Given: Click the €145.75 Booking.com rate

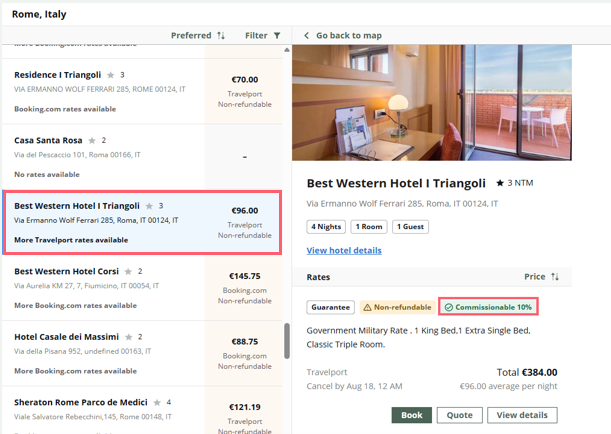Looking at the screenshot, I should pyautogui.click(x=244, y=288).
